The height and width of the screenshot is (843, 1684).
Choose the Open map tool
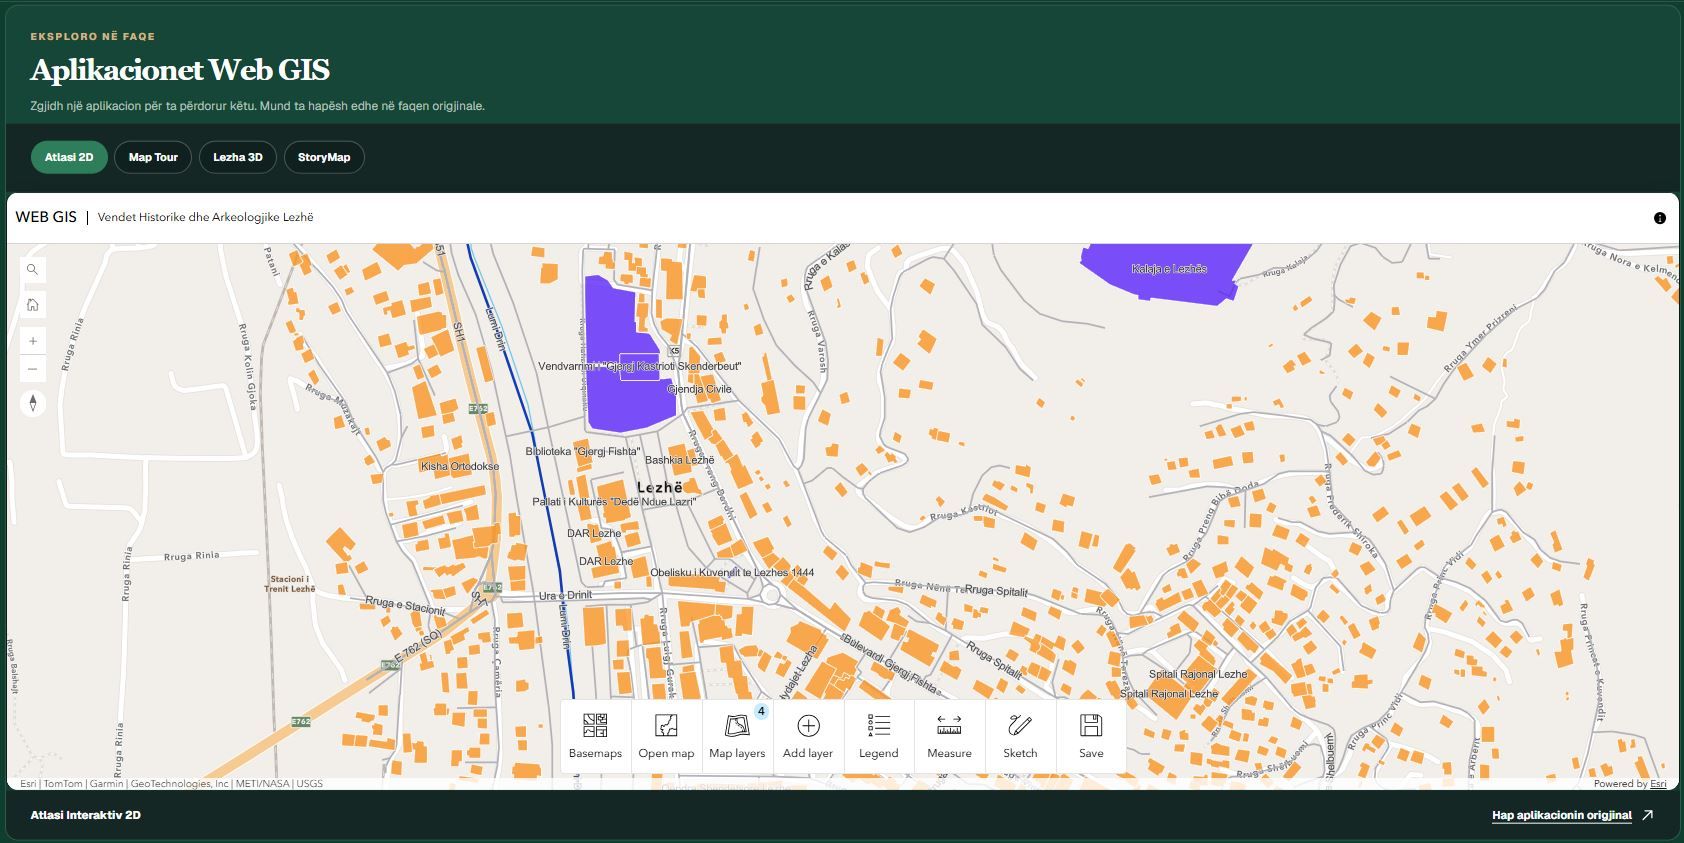(x=666, y=736)
